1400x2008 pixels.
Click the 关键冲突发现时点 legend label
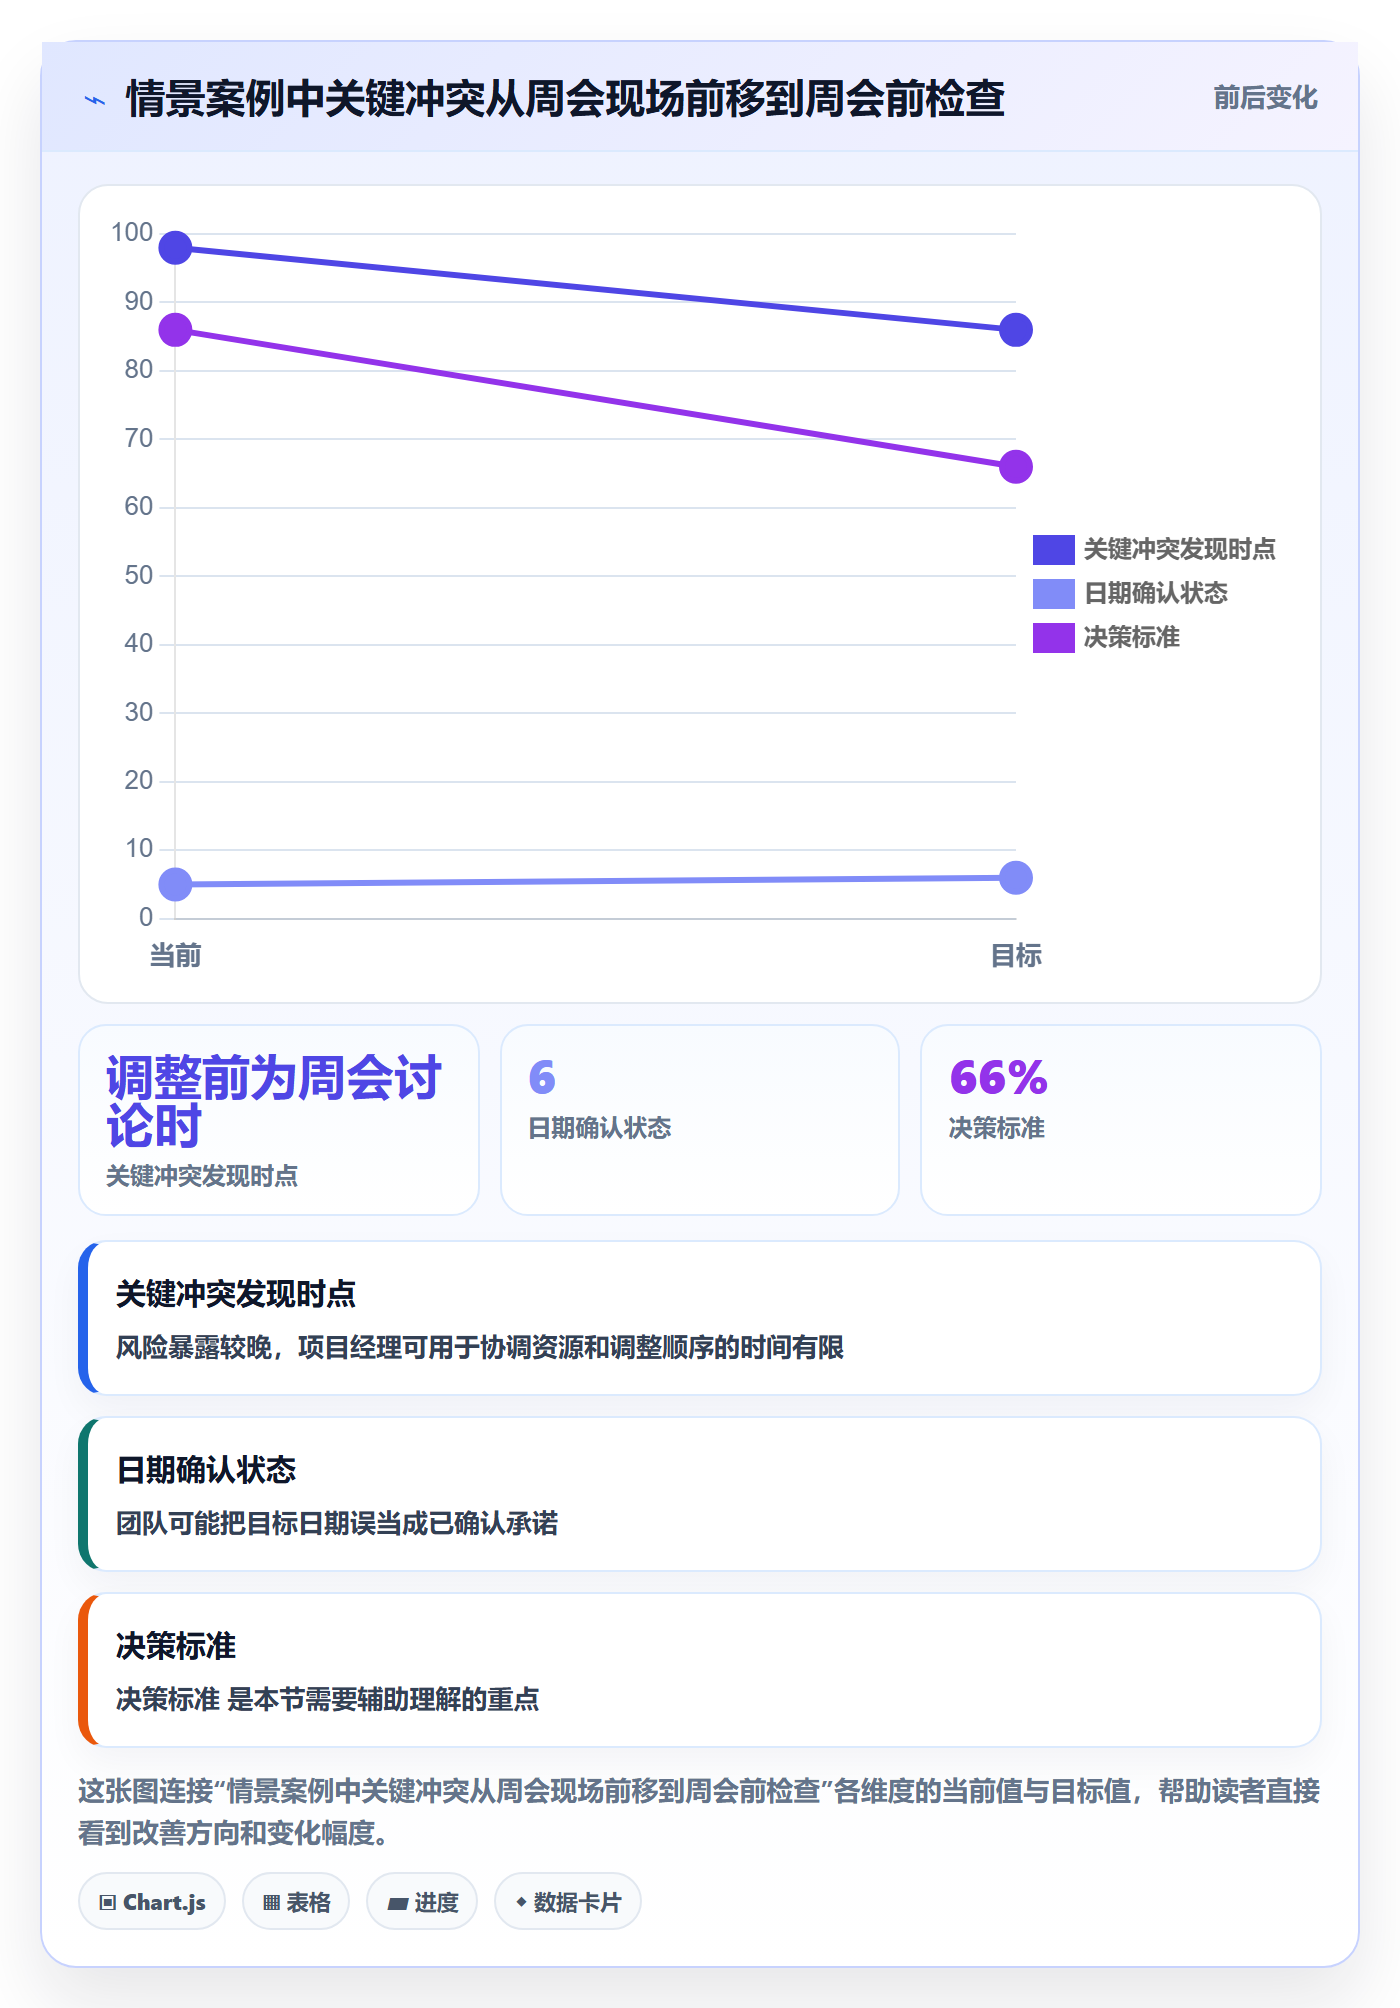1179,549
